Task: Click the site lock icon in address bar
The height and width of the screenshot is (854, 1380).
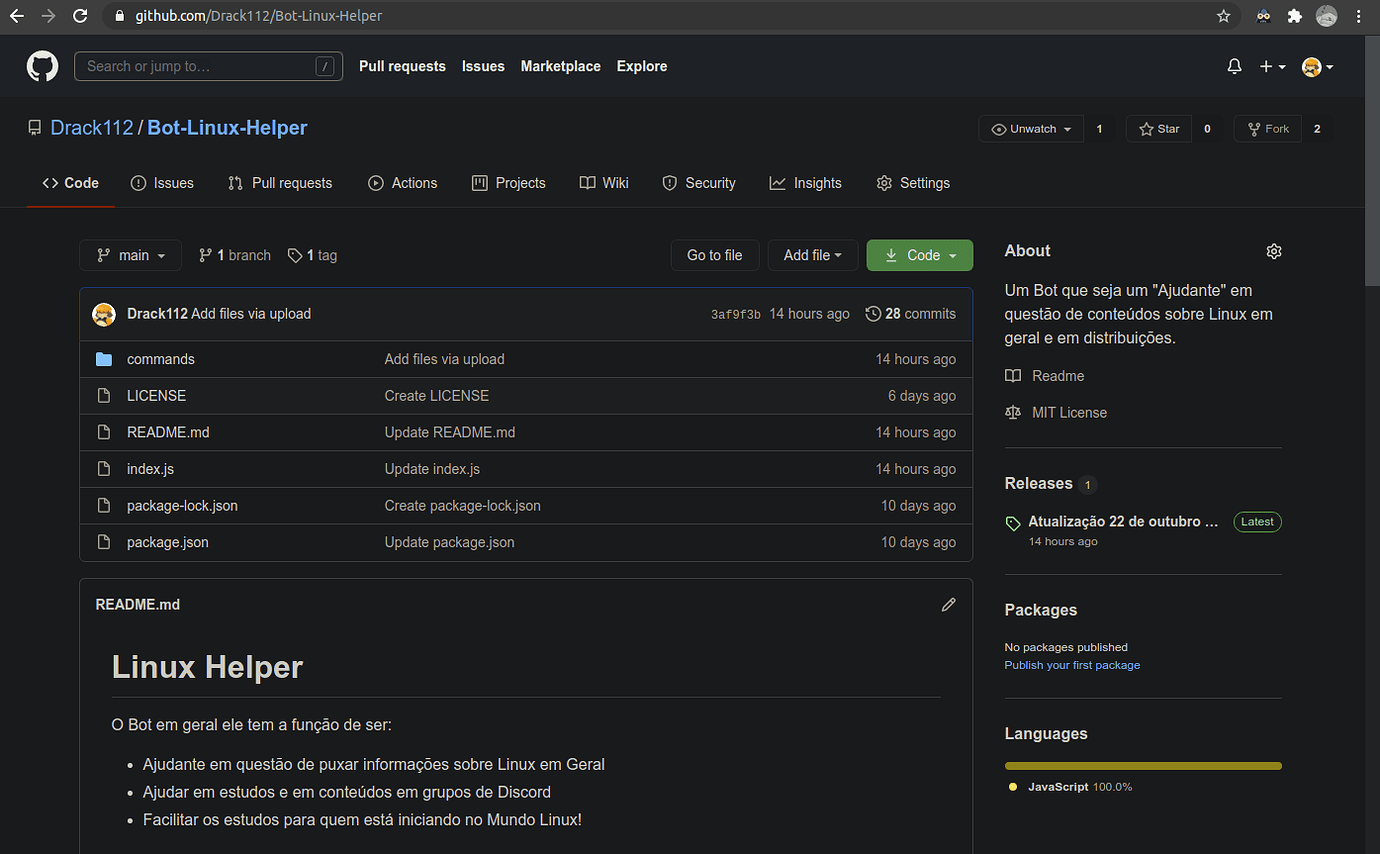Action: [120, 16]
